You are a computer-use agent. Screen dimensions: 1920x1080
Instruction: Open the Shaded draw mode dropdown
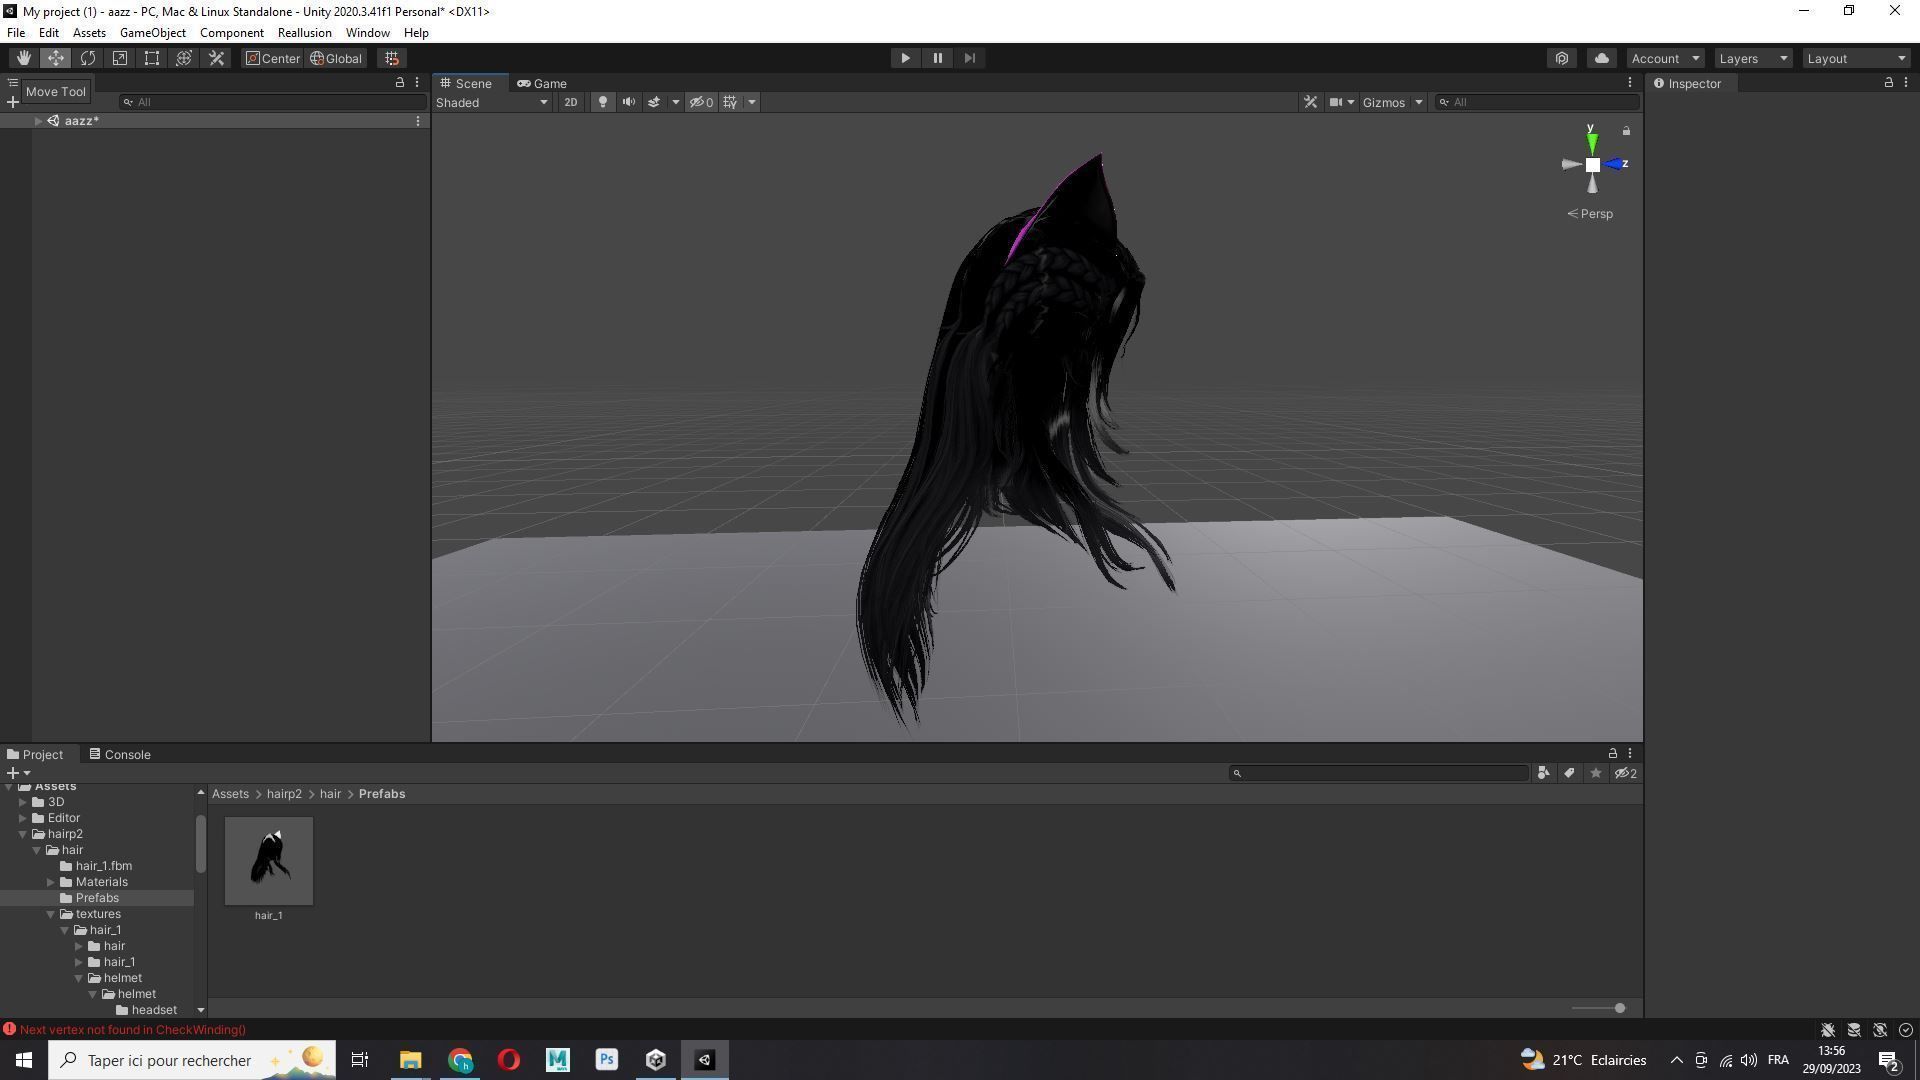(x=492, y=102)
